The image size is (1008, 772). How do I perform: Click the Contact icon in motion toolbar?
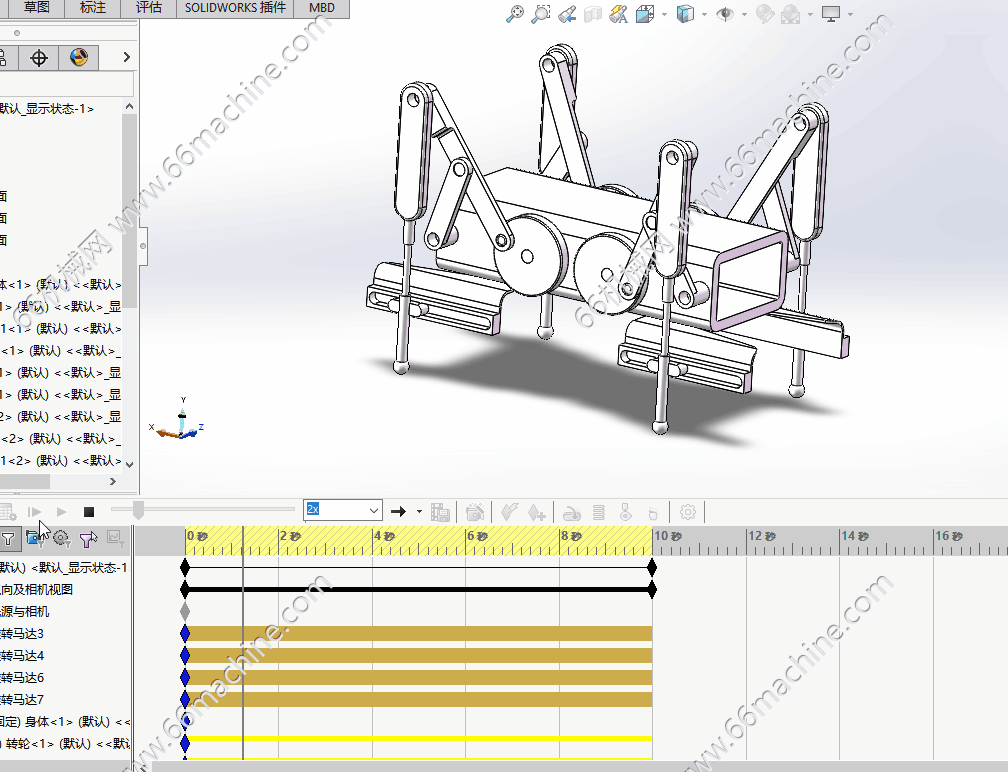(626, 512)
